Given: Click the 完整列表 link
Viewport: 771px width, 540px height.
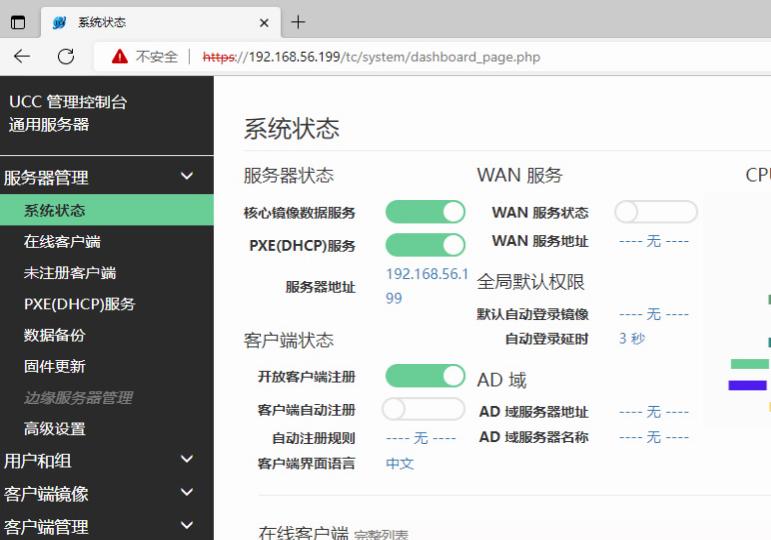Looking at the screenshot, I should (x=381, y=535).
